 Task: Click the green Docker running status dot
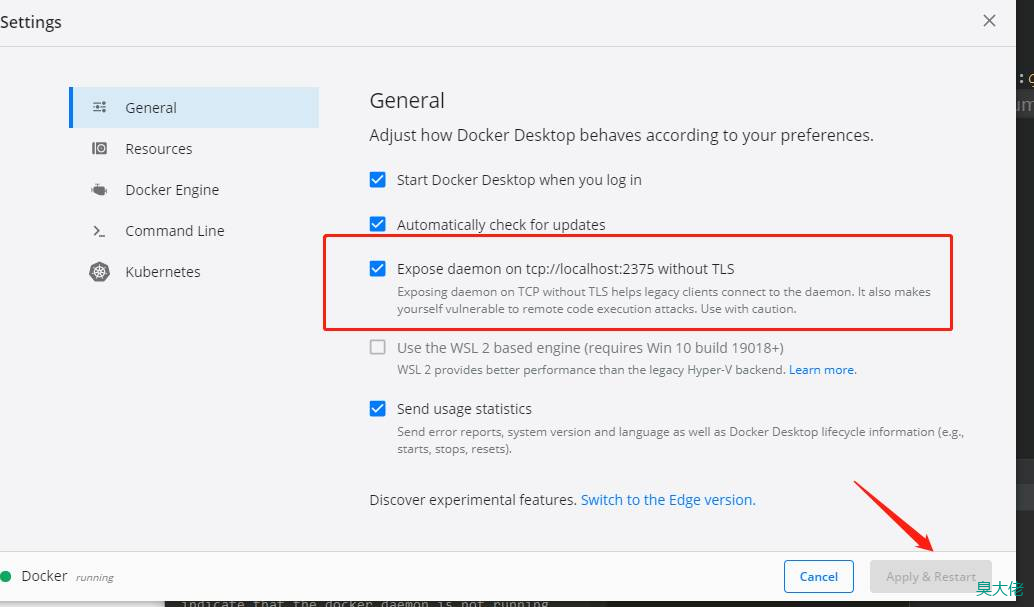6,576
